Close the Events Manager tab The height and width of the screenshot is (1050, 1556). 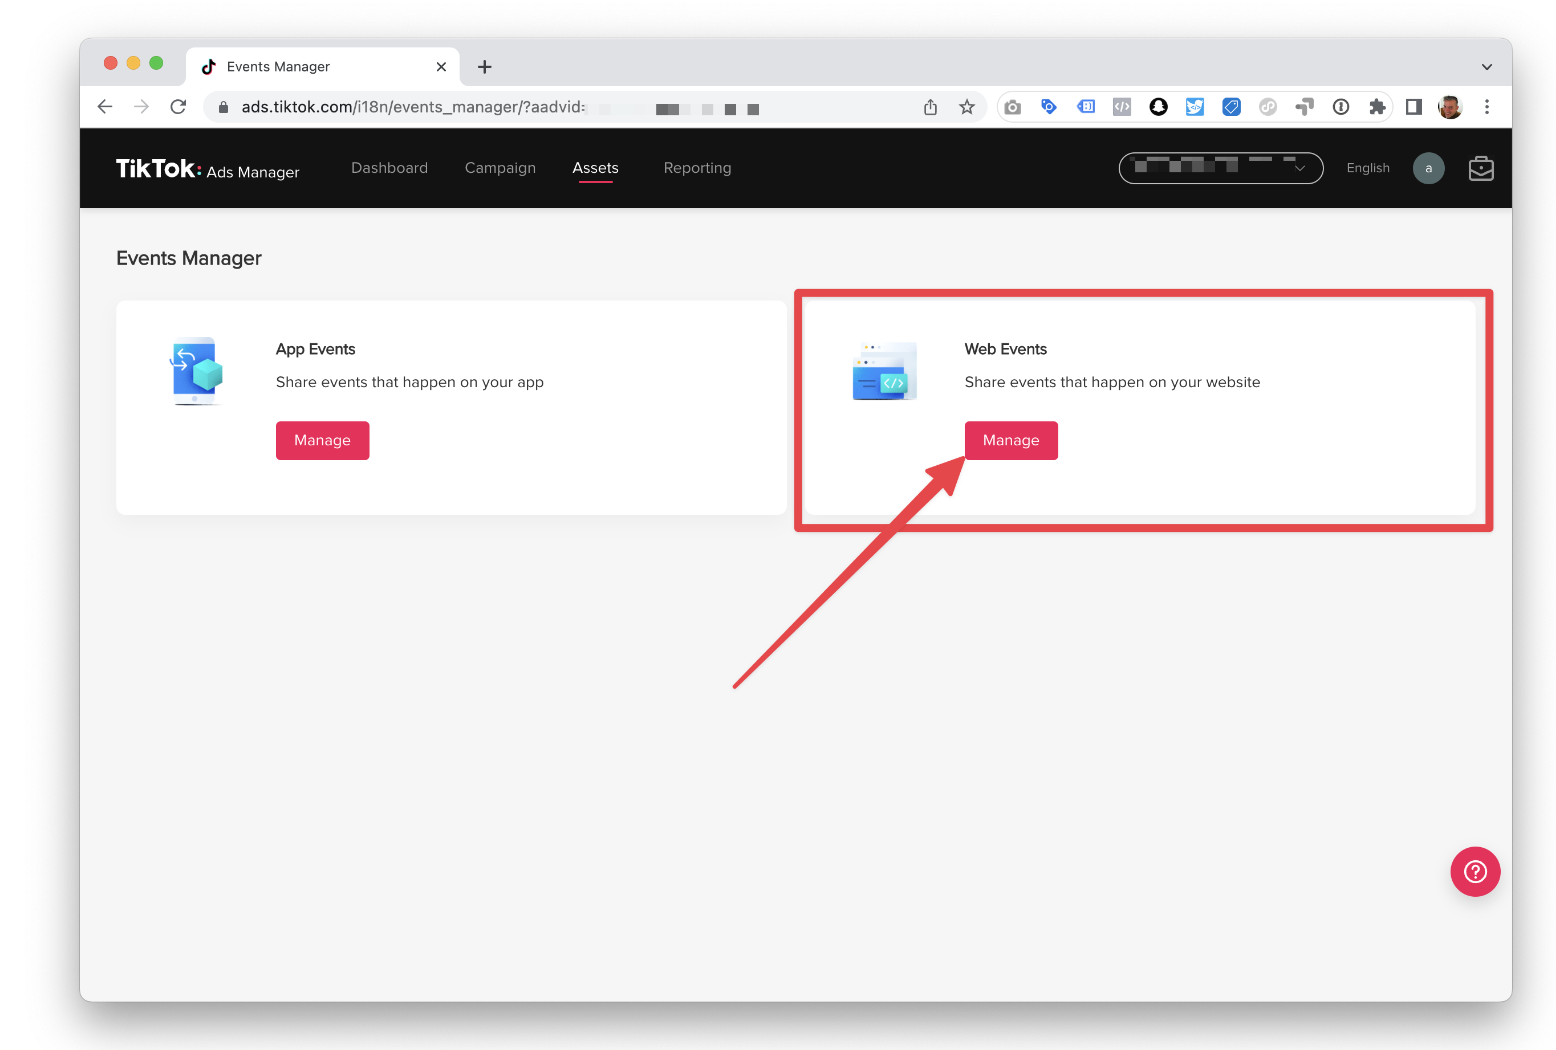[x=441, y=67]
